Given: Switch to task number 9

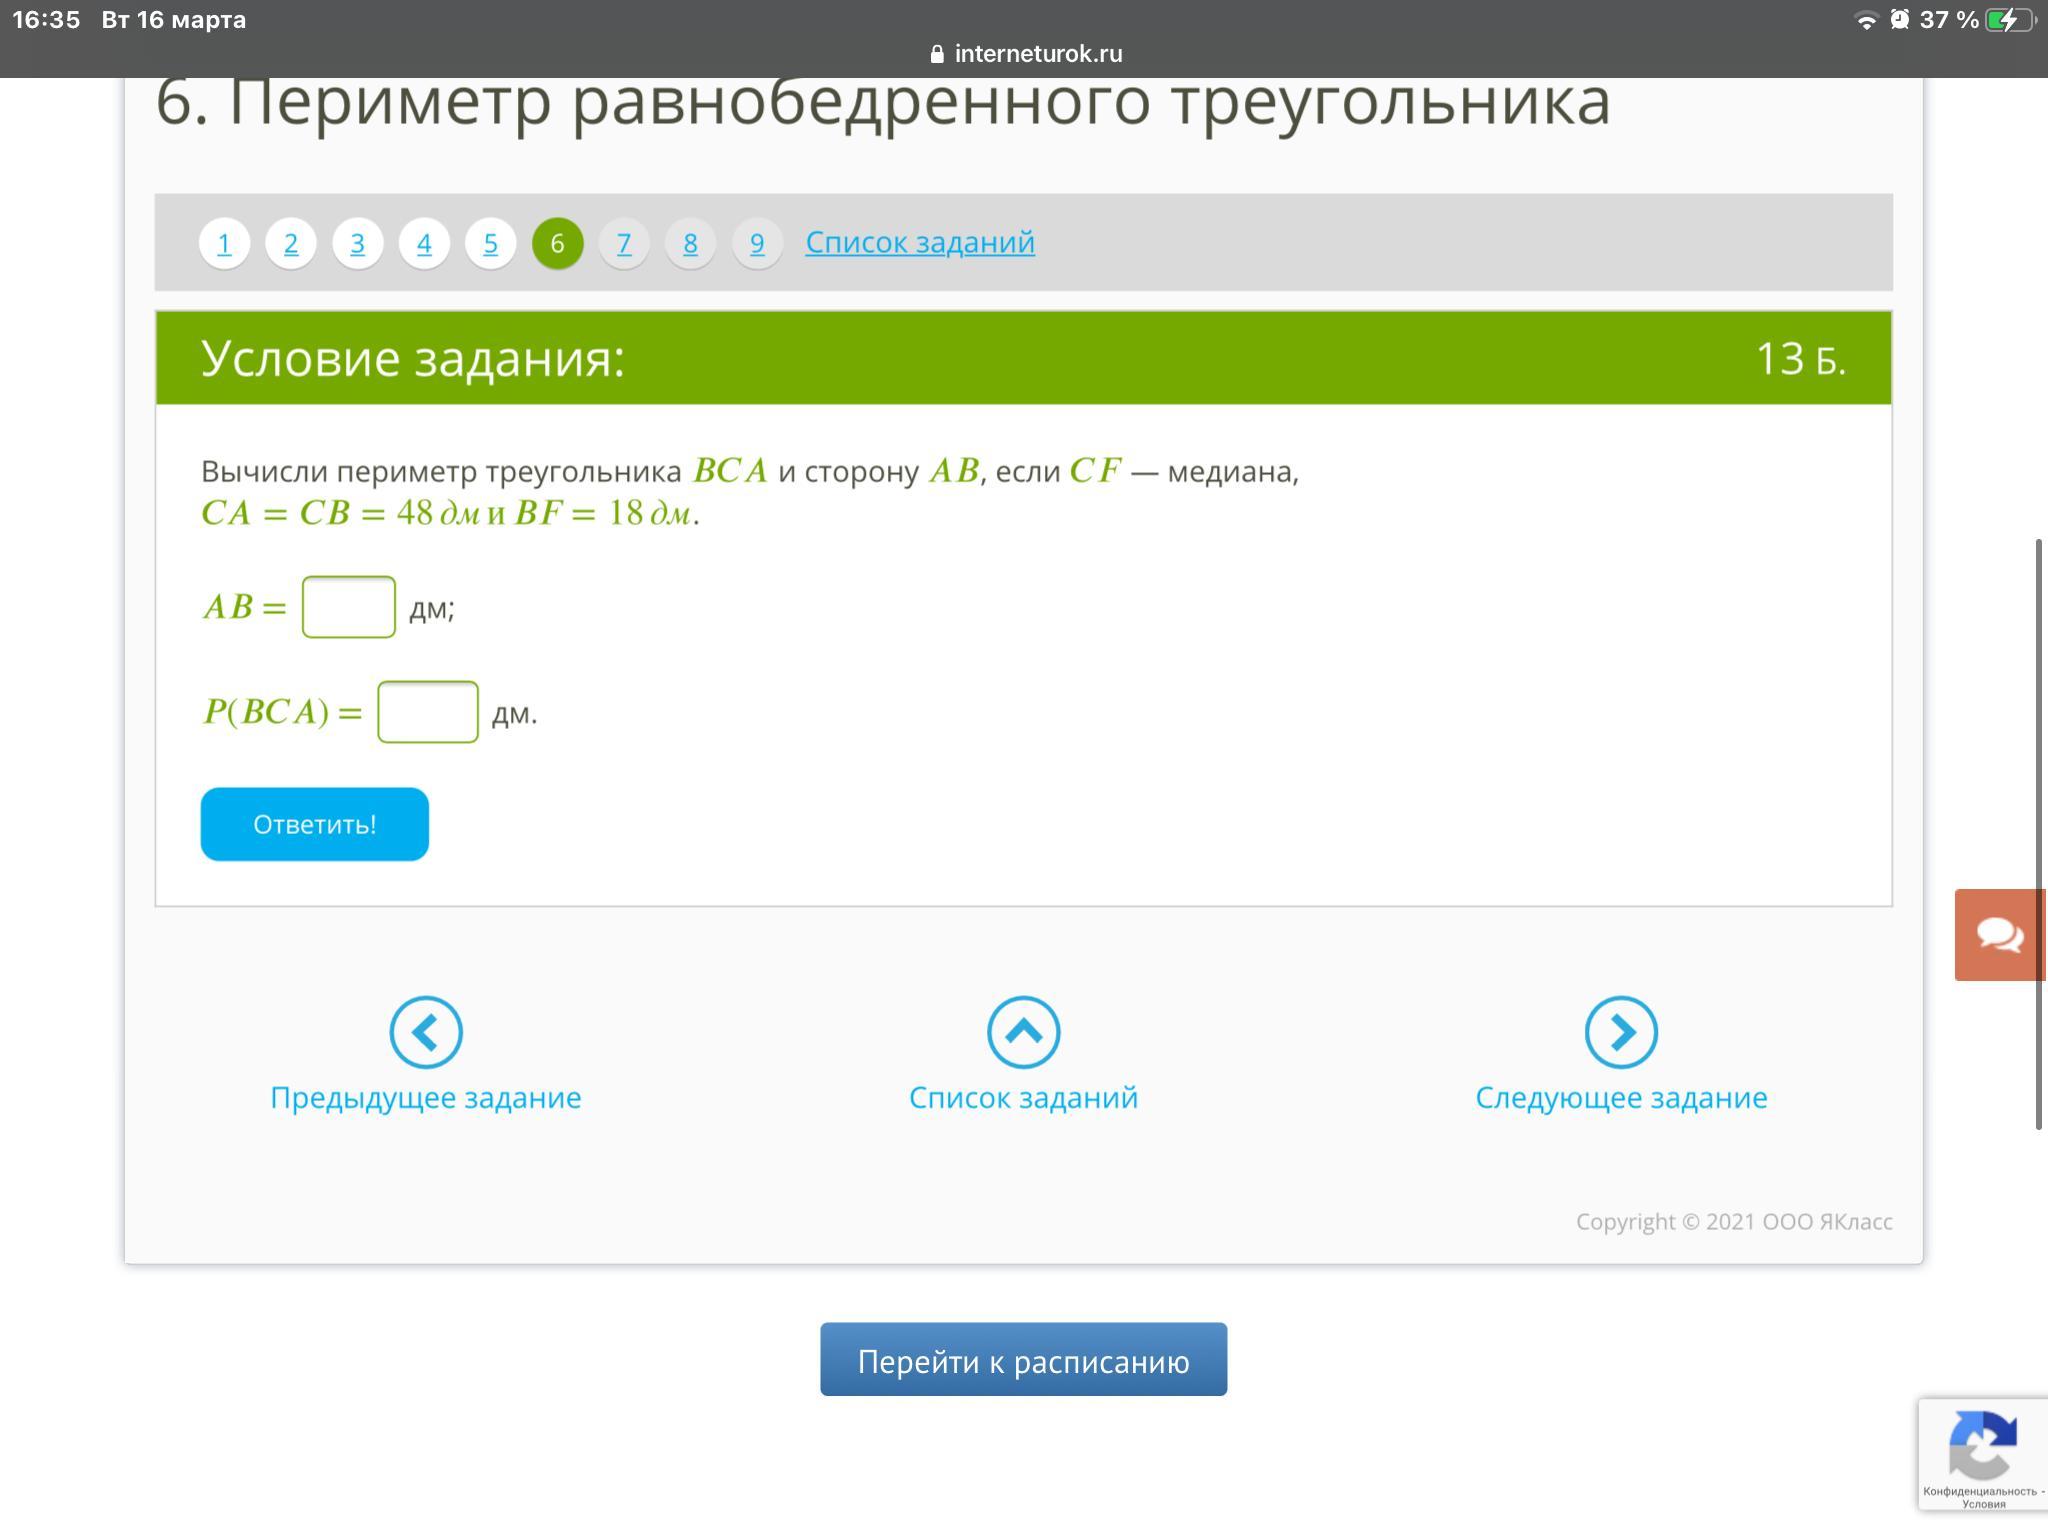Looking at the screenshot, I should pyautogui.click(x=757, y=243).
